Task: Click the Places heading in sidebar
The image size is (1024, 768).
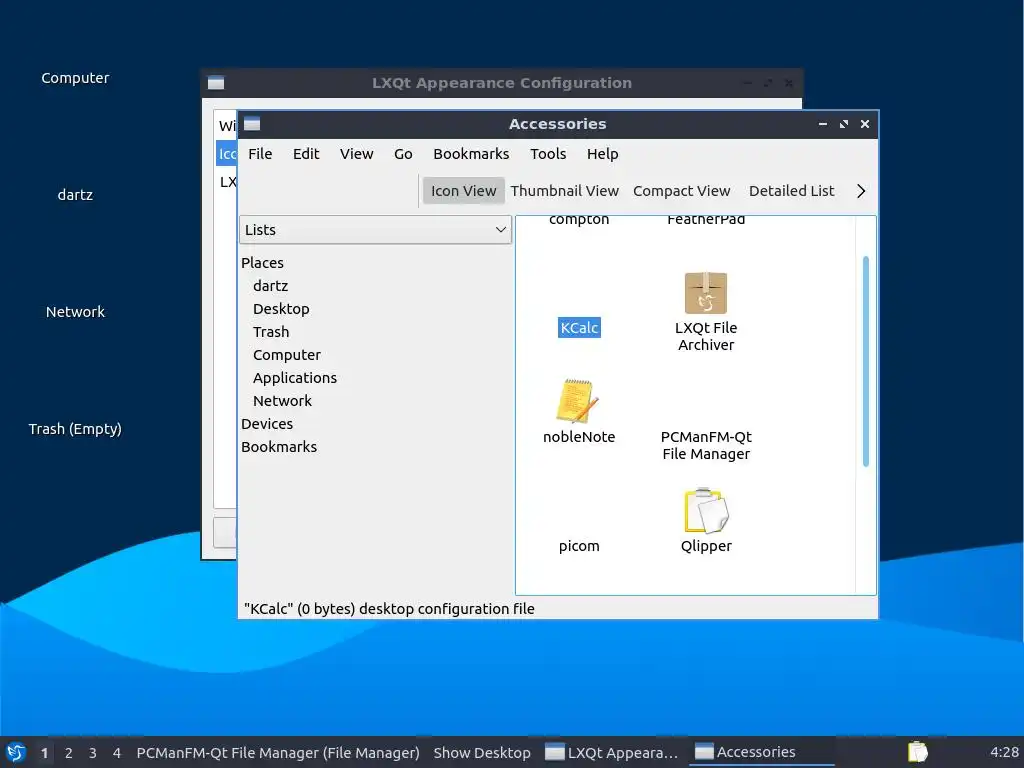Action: pyautogui.click(x=262, y=263)
